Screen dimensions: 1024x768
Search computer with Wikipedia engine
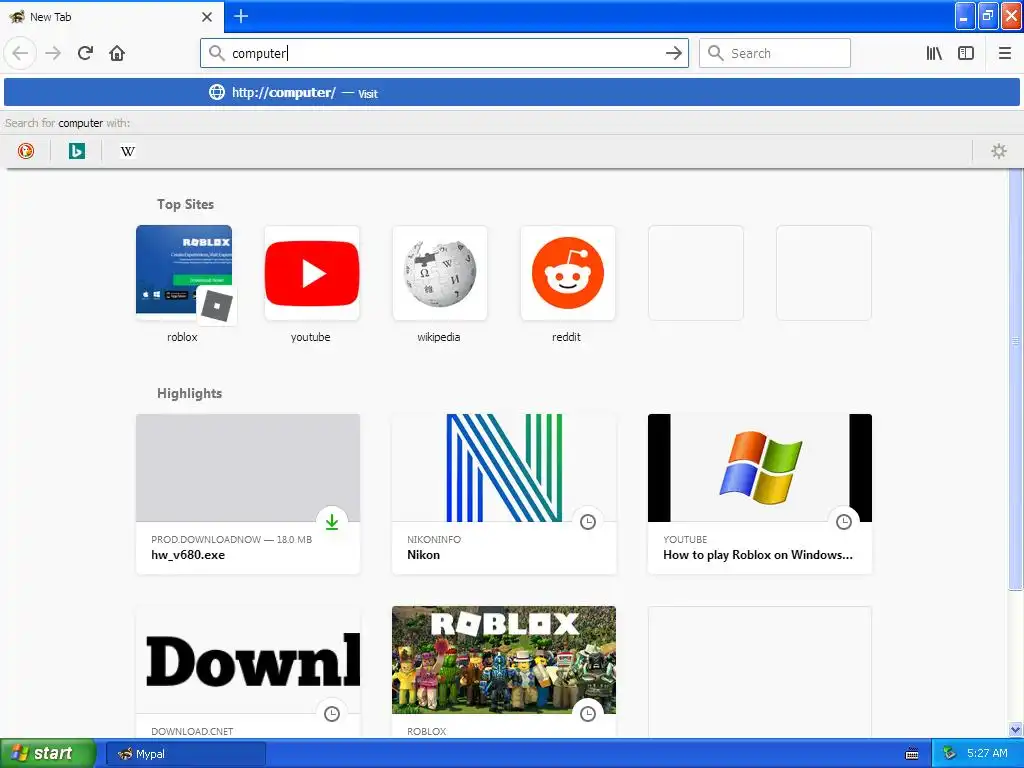pos(127,151)
